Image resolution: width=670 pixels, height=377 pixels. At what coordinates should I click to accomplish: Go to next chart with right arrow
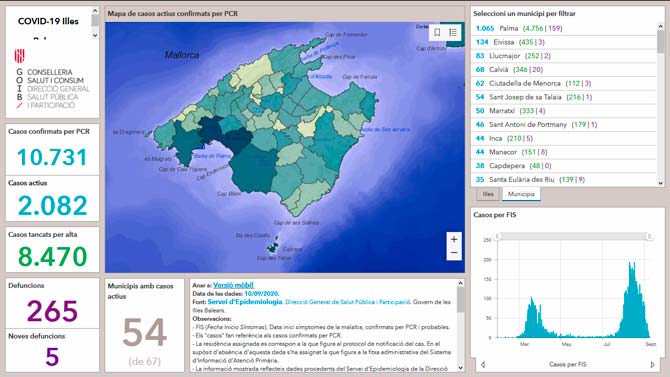click(652, 365)
